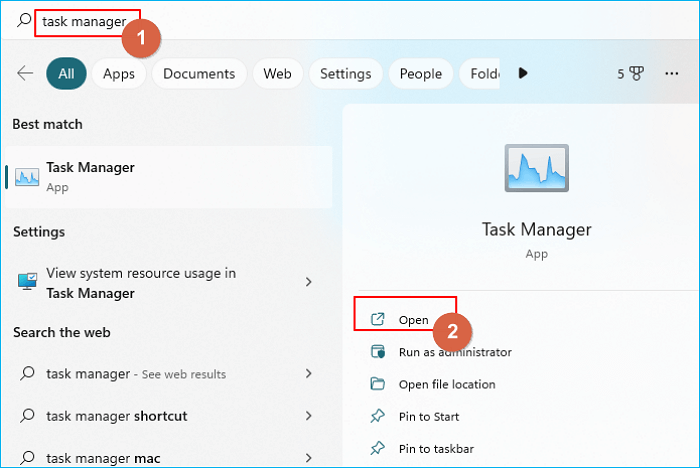Viewport: 700px width, 468px height.
Task: Switch to the Web filter tab
Action: 277,74
